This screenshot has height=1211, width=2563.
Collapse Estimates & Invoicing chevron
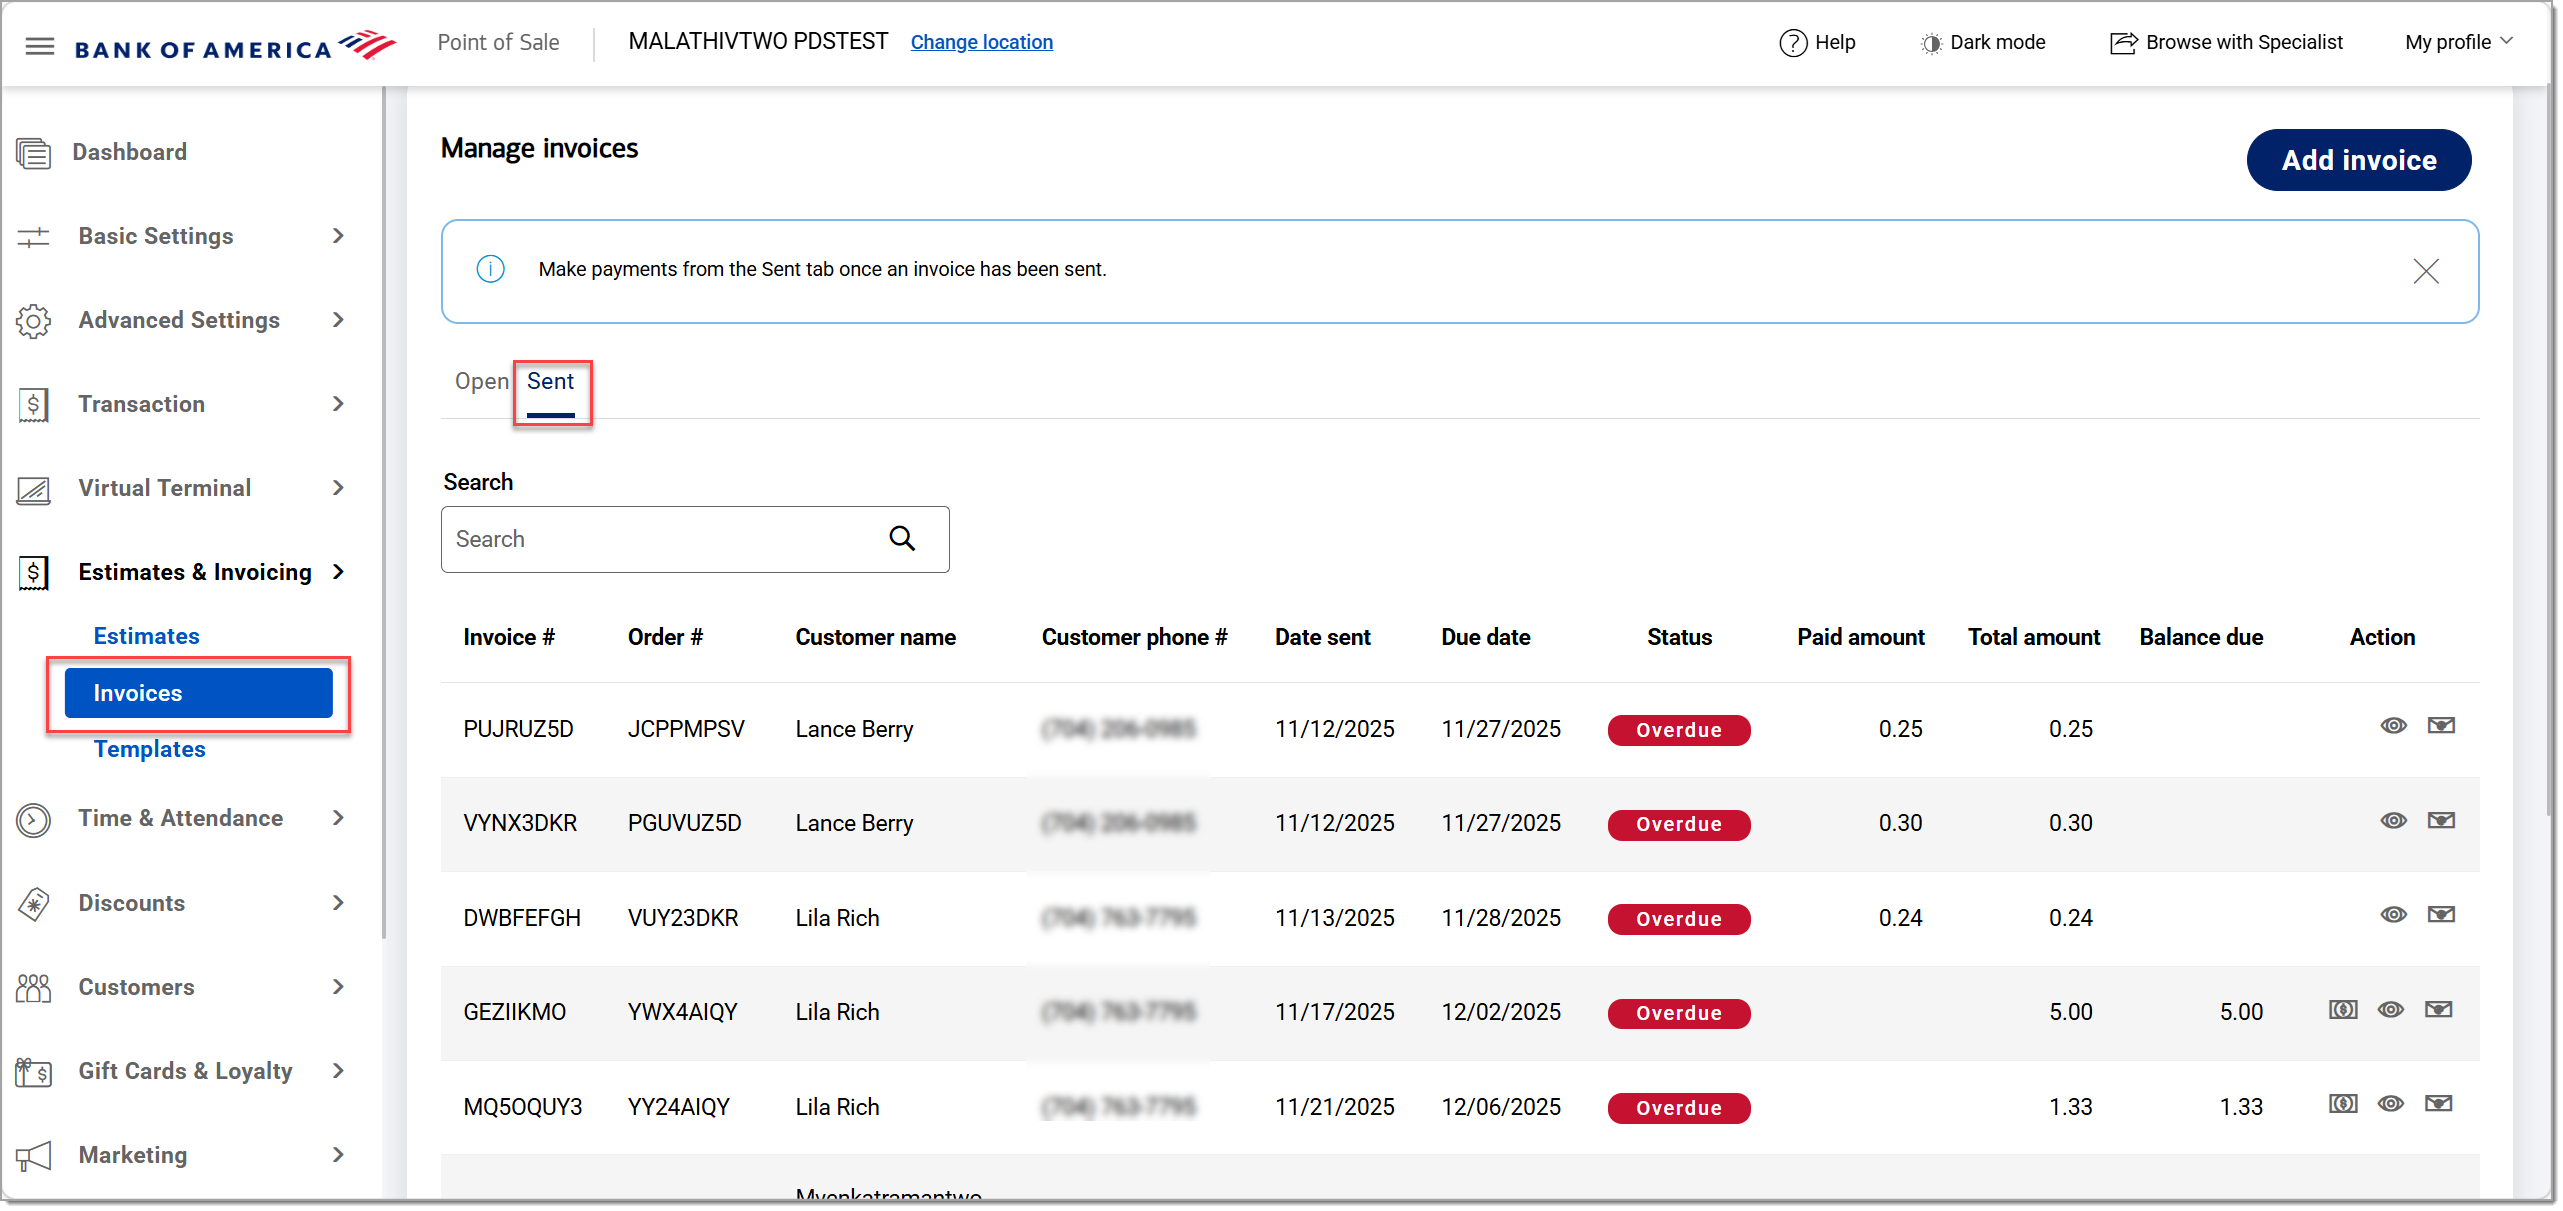pyautogui.click(x=338, y=572)
